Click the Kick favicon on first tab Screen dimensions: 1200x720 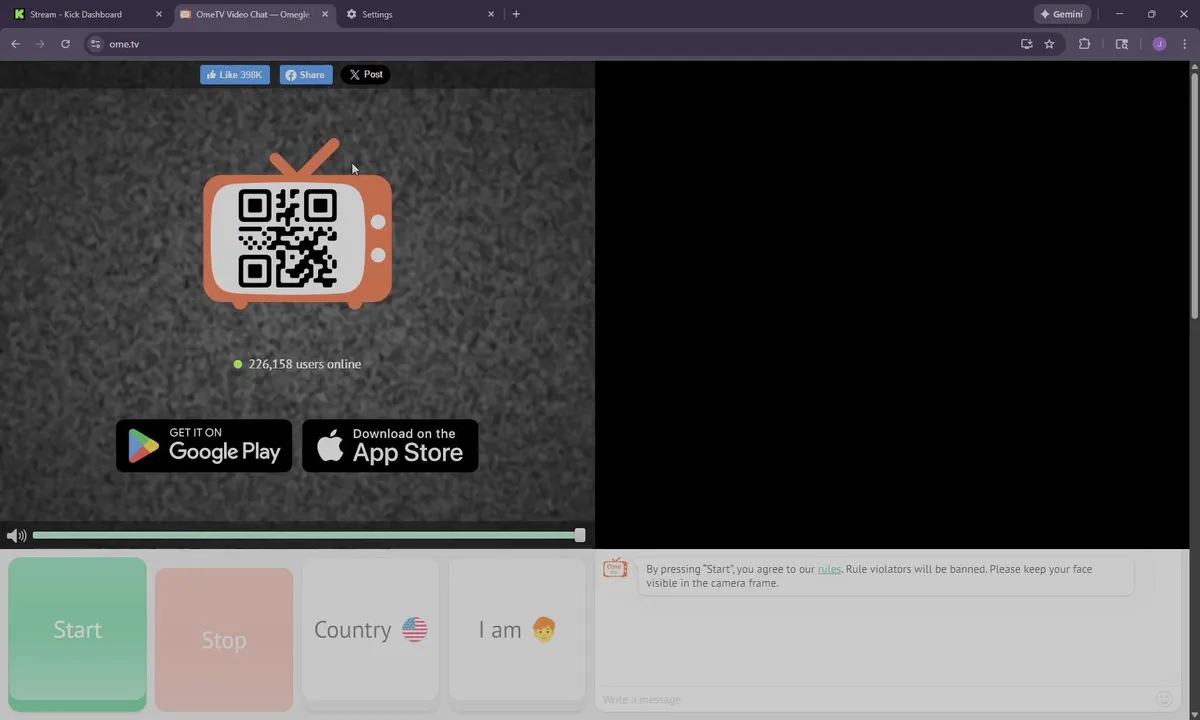click(19, 14)
